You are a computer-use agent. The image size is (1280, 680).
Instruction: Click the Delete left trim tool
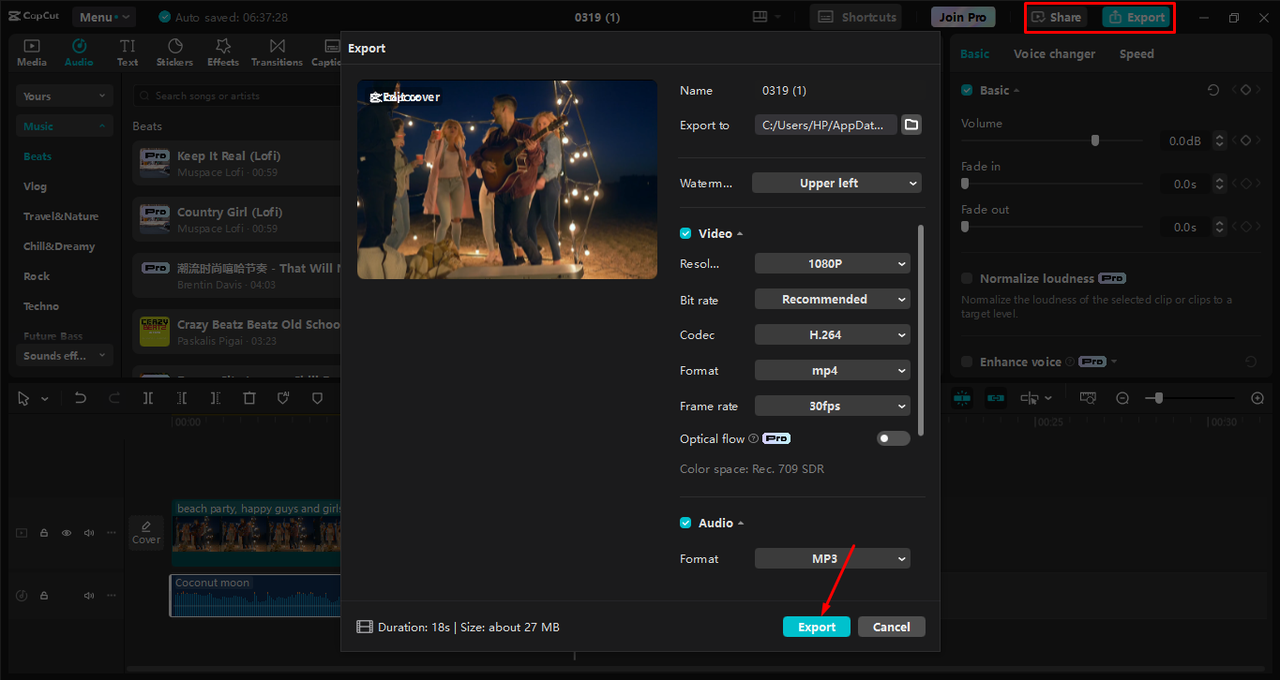click(x=182, y=398)
